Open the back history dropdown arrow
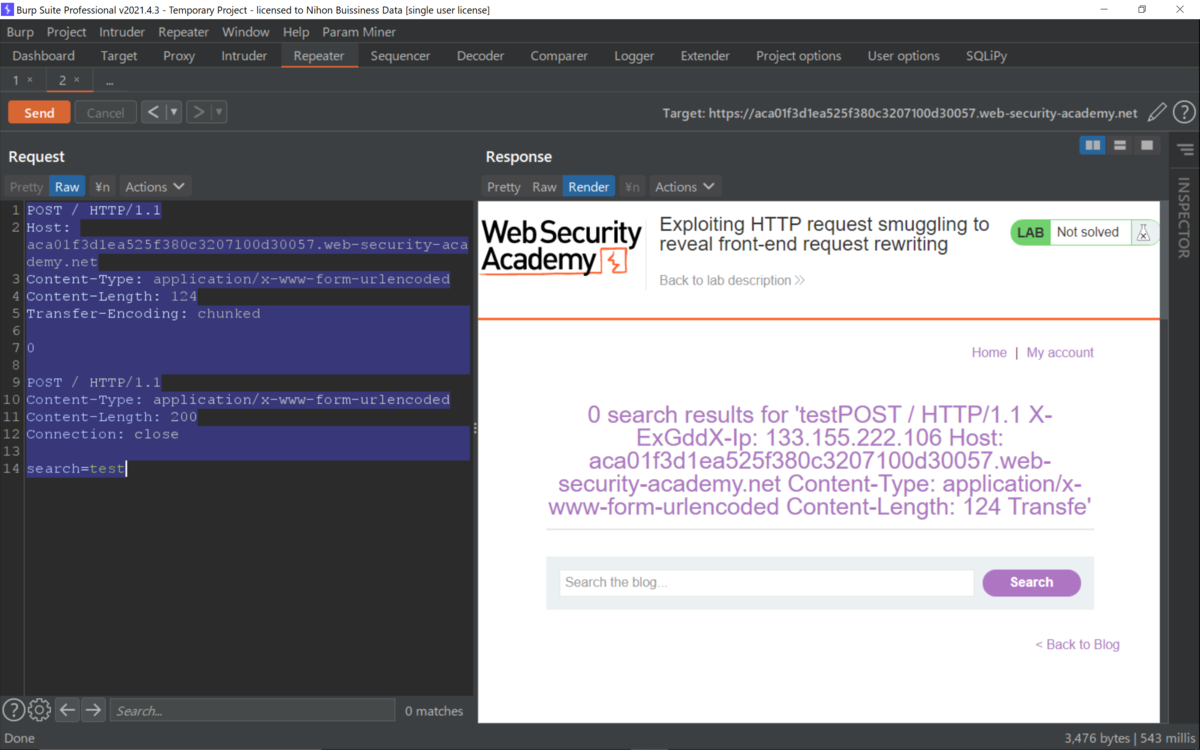Screen dimensions: 1200x750 point(174,112)
